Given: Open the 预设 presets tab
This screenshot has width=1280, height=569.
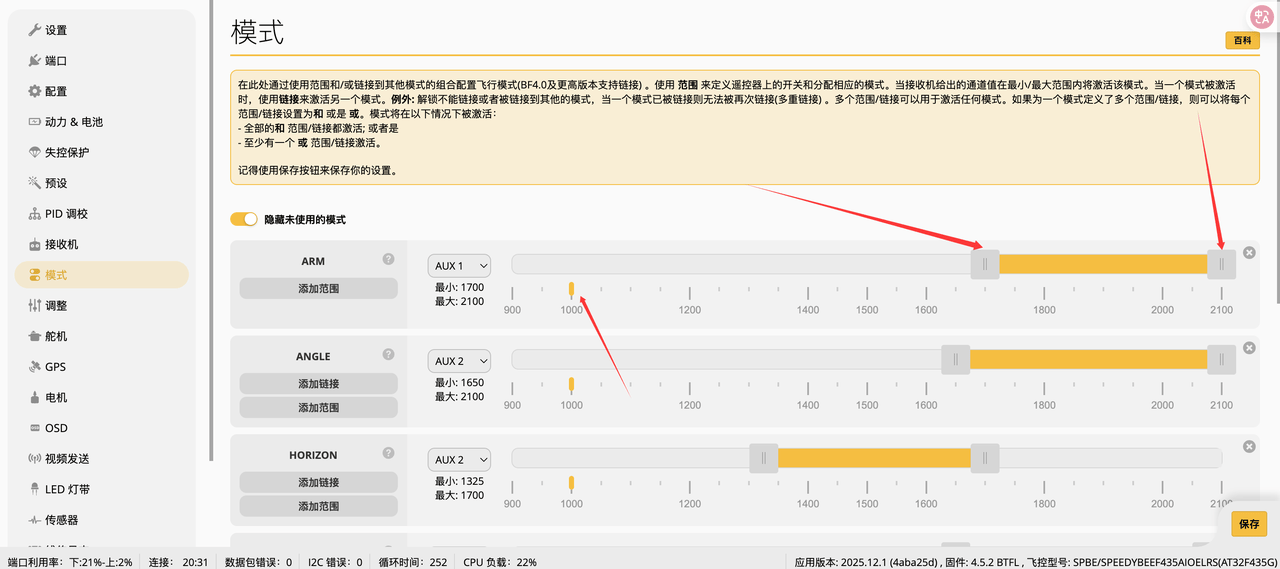Looking at the screenshot, I should coord(47,183).
